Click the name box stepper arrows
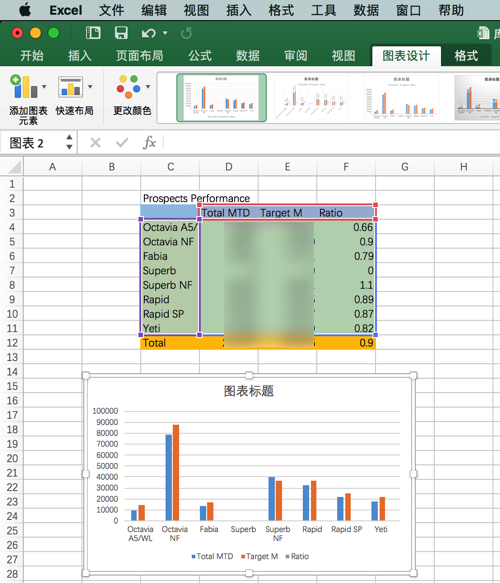Viewport: 500px width, 583px height. click(69, 142)
